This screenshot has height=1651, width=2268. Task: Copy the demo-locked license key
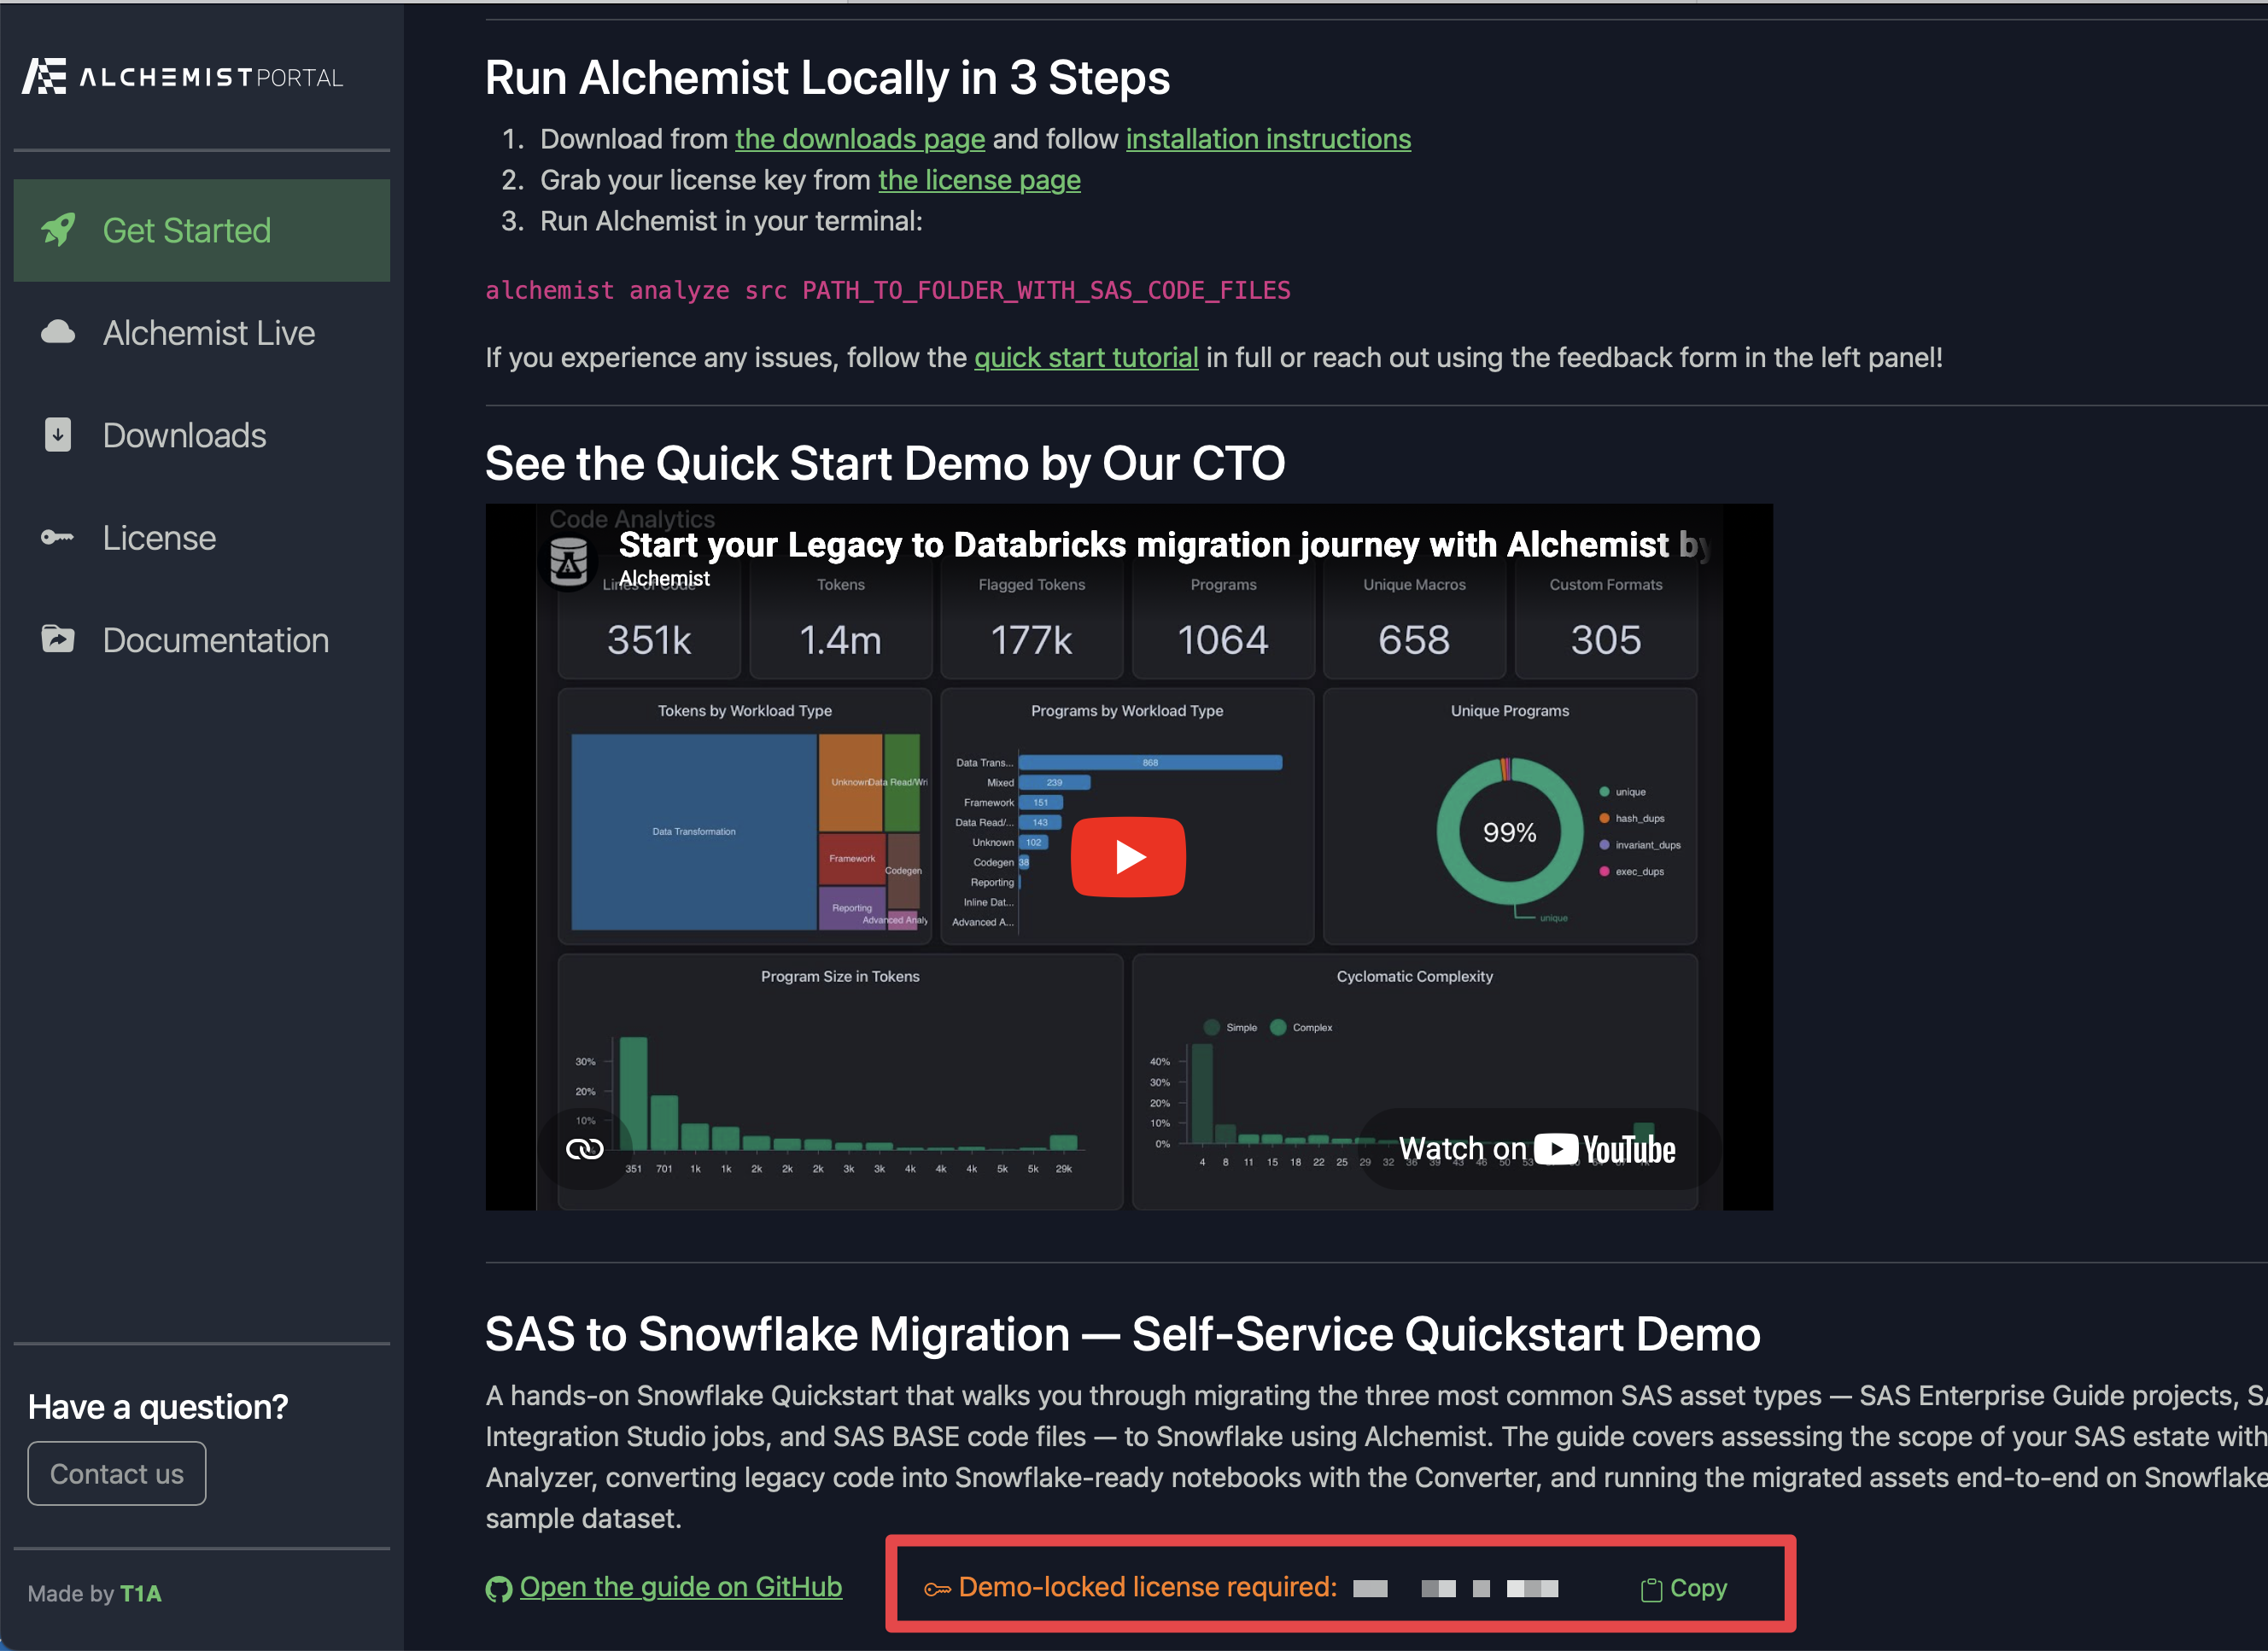(x=1685, y=1588)
